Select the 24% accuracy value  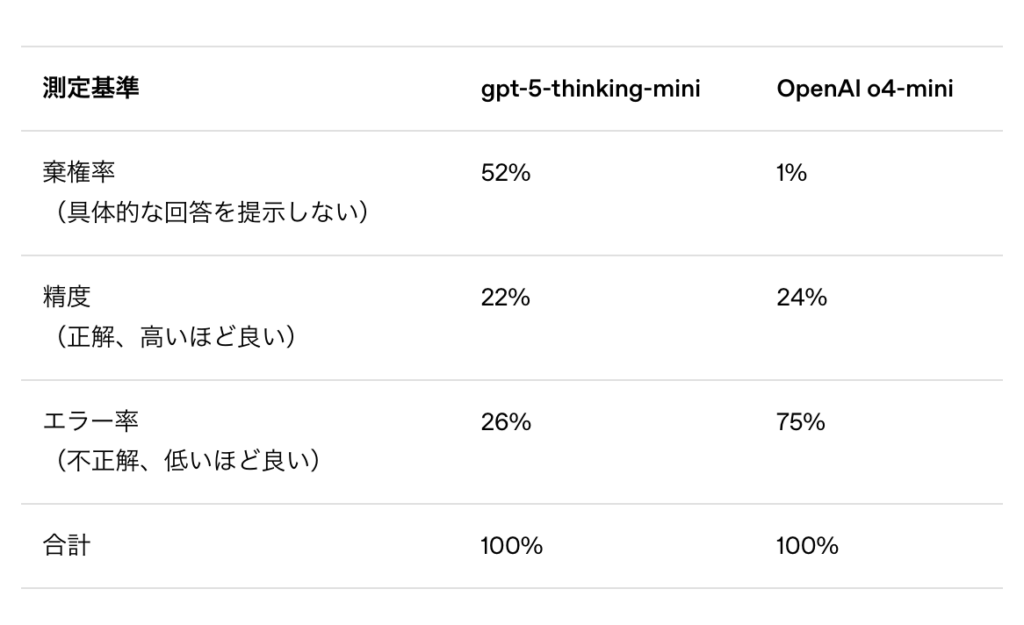pyautogui.click(x=802, y=297)
